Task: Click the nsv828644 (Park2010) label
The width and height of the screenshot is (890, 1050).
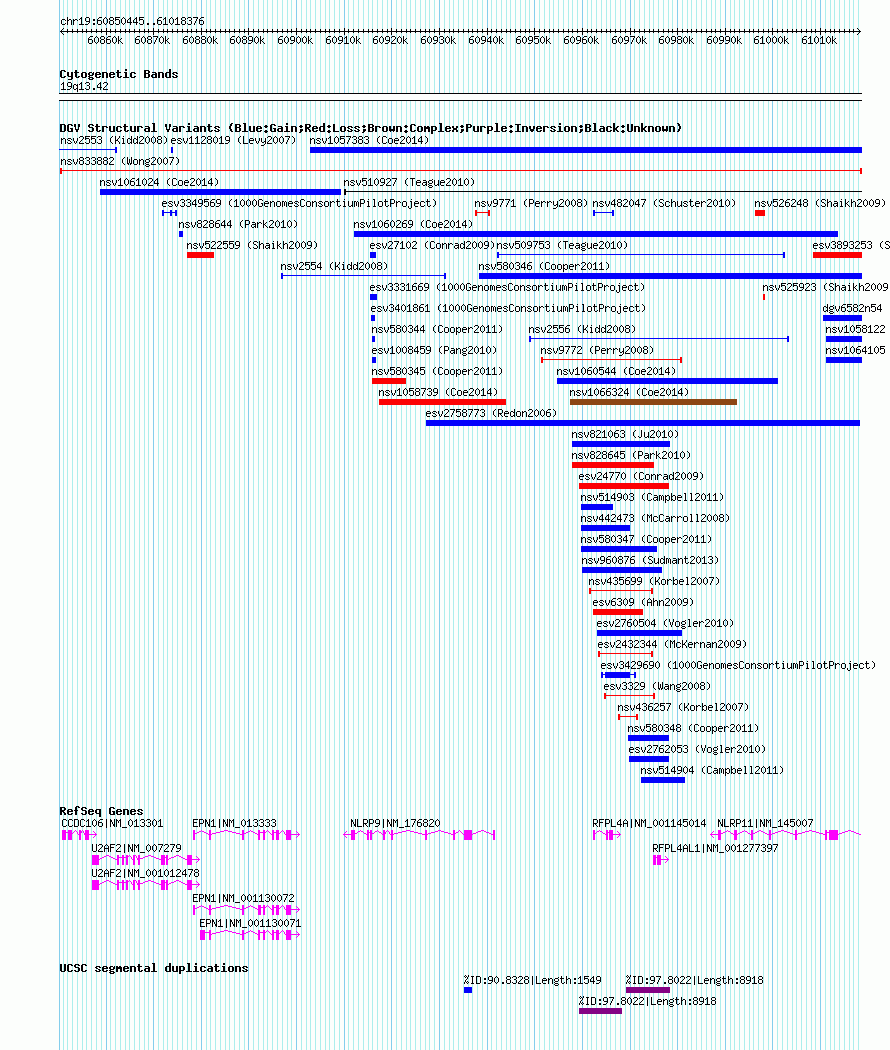Action: click(x=238, y=224)
